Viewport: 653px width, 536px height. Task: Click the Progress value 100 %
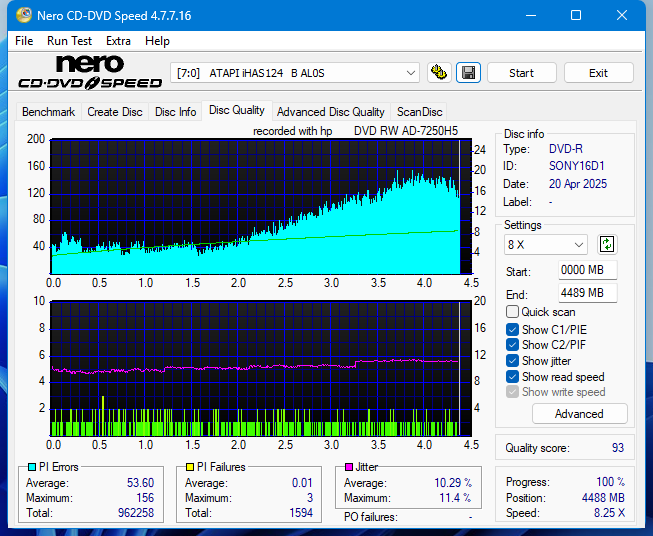[x=611, y=482]
